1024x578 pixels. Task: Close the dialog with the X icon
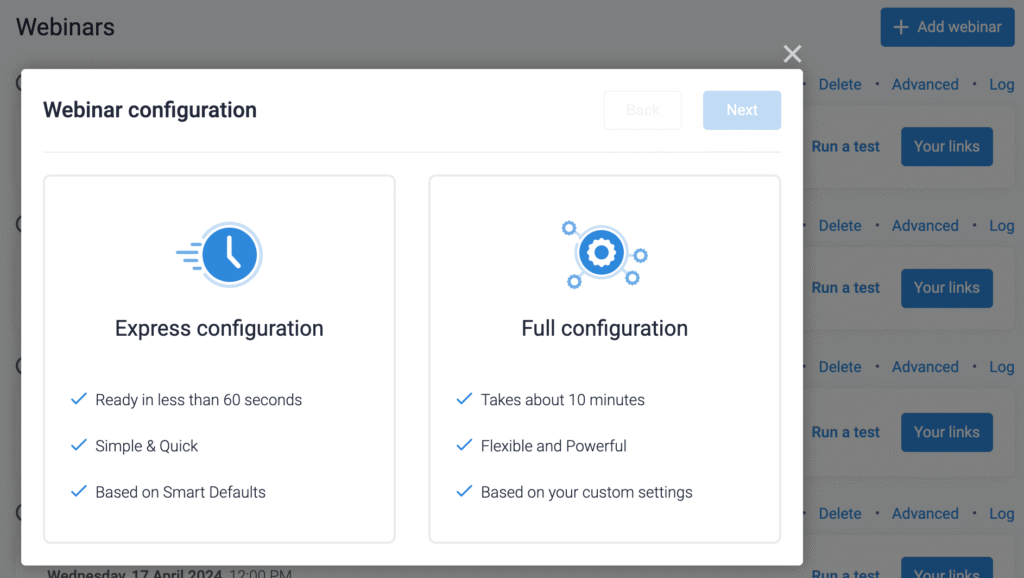tap(792, 54)
